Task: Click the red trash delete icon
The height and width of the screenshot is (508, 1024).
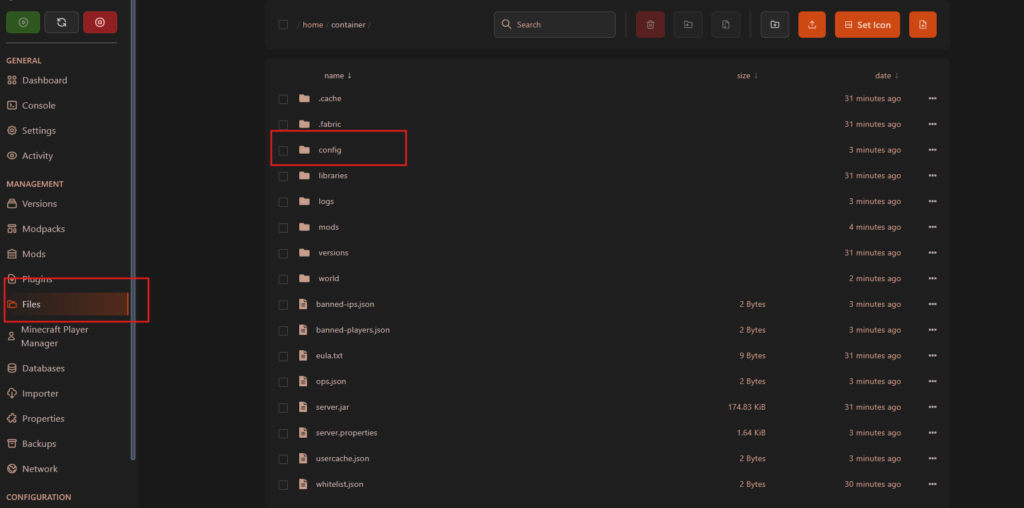Action: (x=650, y=25)
